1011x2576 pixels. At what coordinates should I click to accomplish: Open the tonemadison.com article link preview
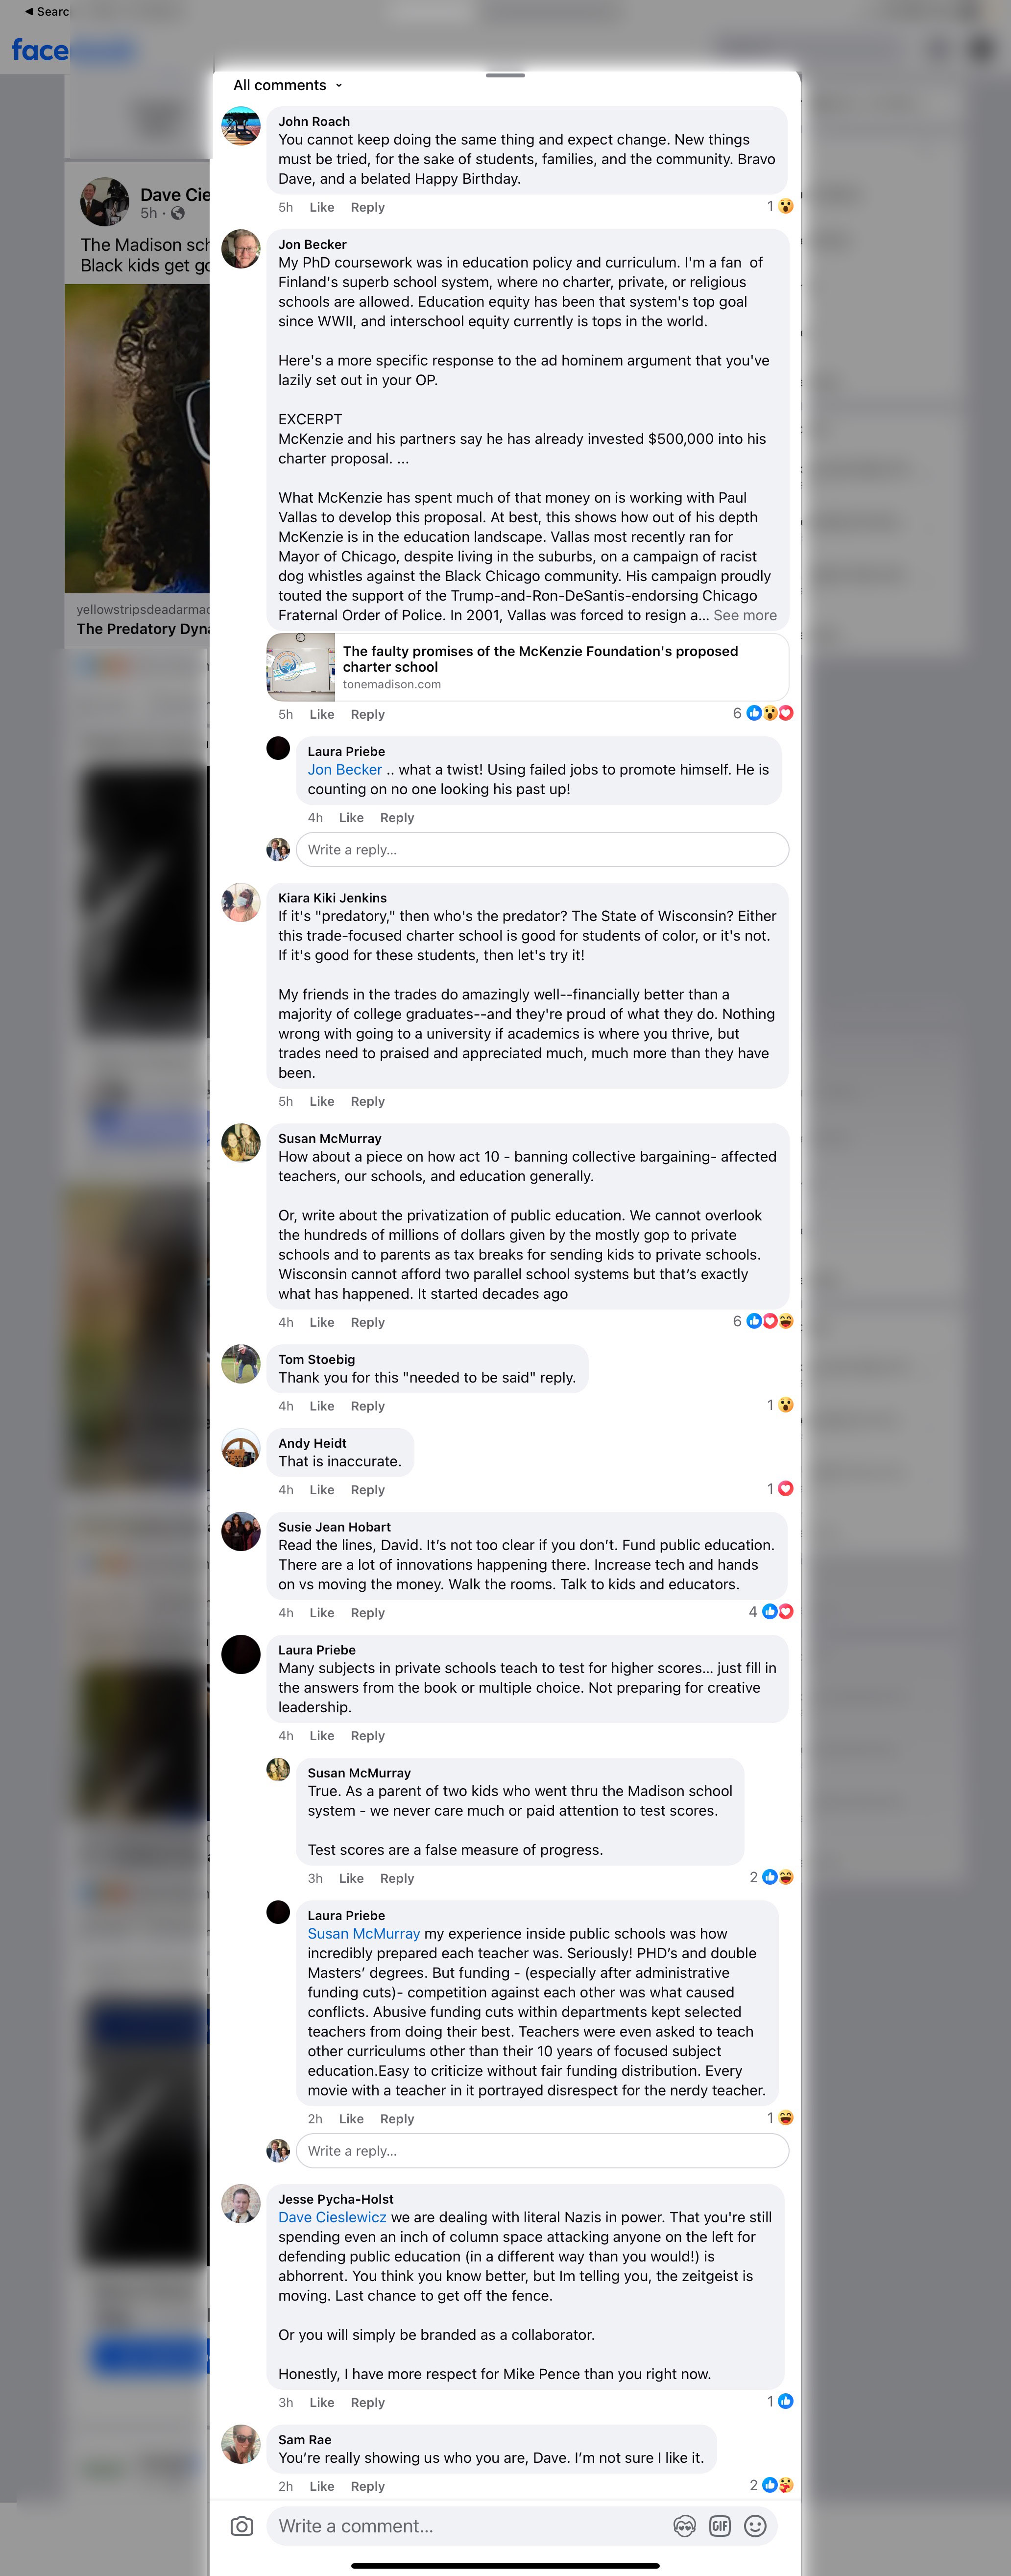[527, 667]
